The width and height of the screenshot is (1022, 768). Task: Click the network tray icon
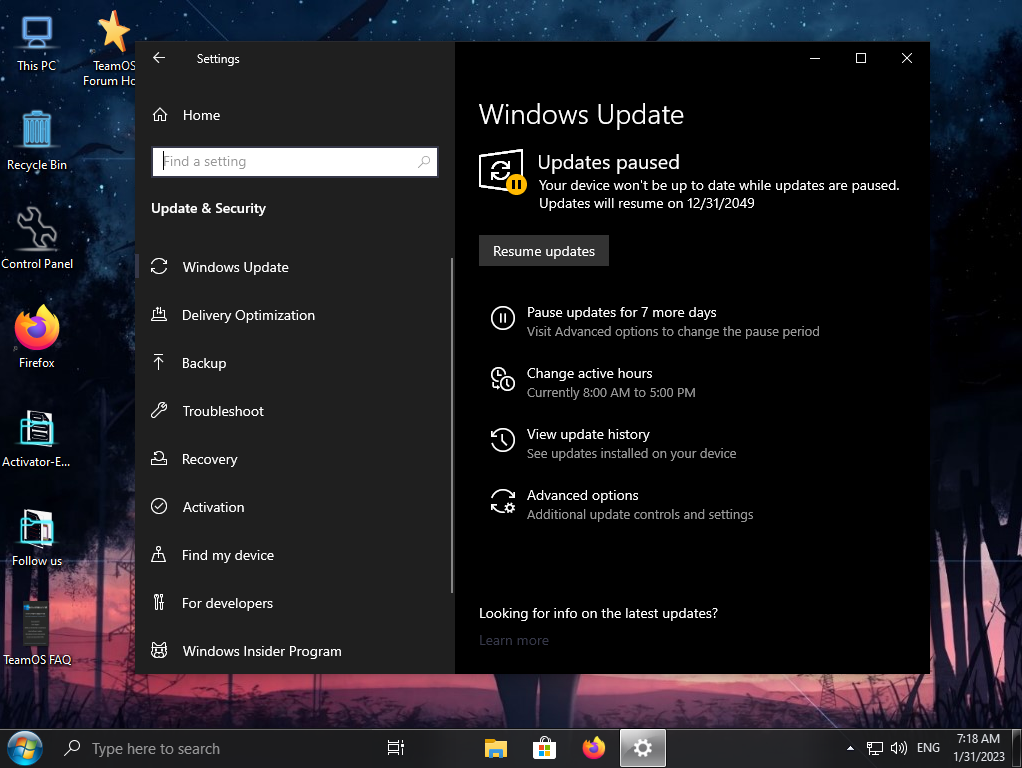(x=875, y=748)
